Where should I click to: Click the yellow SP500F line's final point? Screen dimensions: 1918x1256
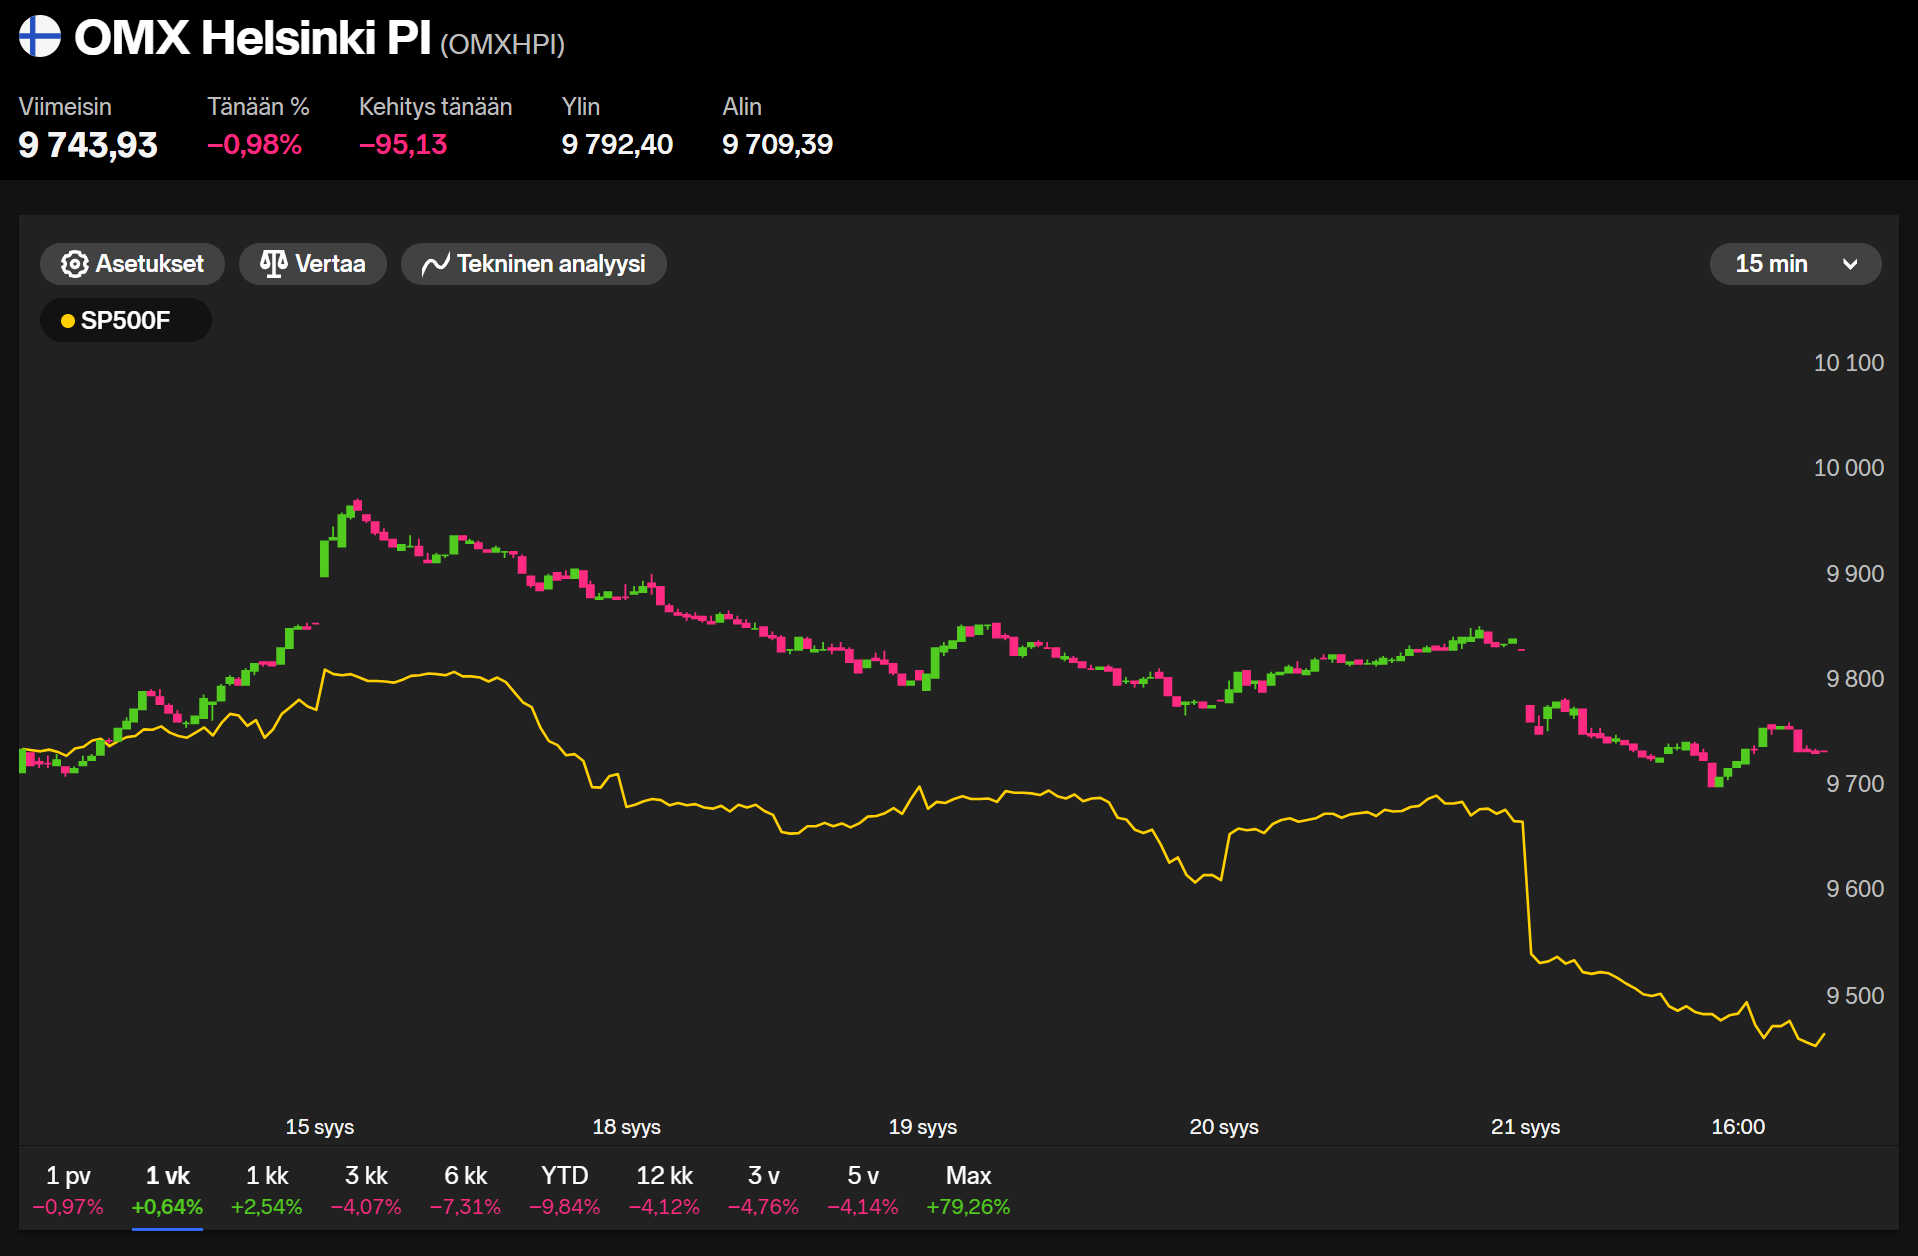coord(1824,1035)
